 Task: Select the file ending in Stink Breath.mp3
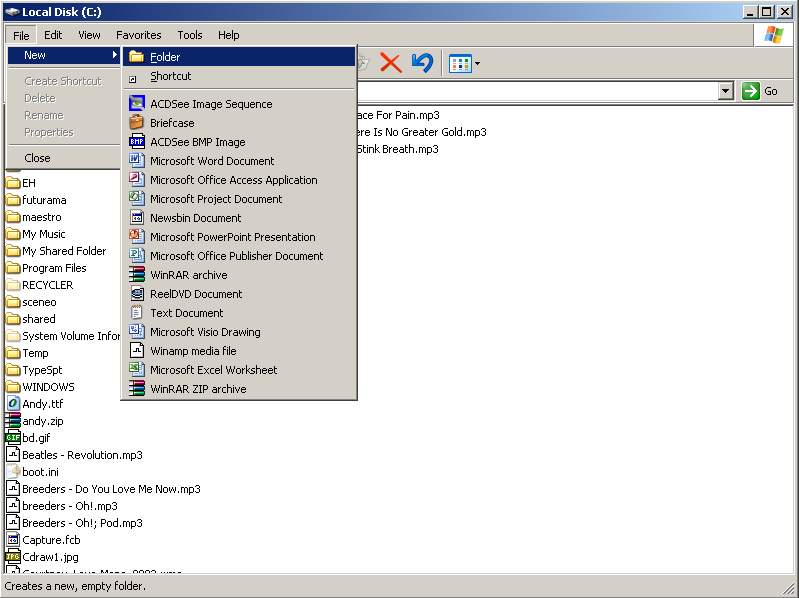pos(398,149)
